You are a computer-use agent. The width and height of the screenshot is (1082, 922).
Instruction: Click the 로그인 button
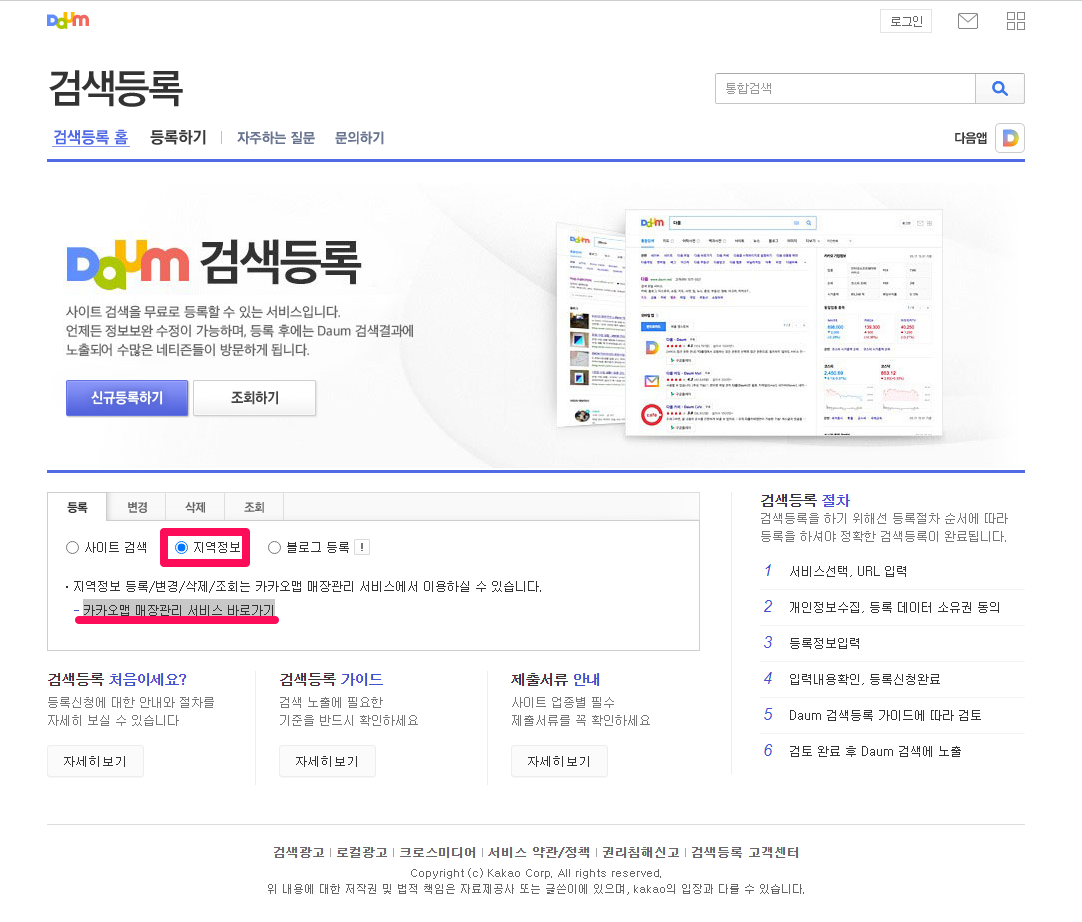pyautogui.click(x=905, y=20)
